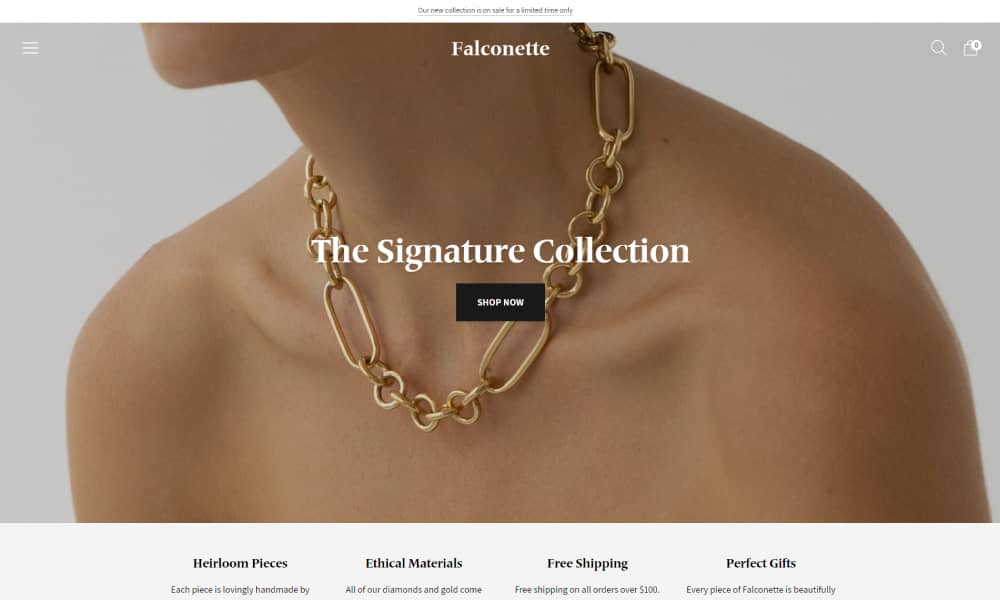Go to homepage via Falconette logo
This screenshot has width=1000, height=600.
(500, 48)
